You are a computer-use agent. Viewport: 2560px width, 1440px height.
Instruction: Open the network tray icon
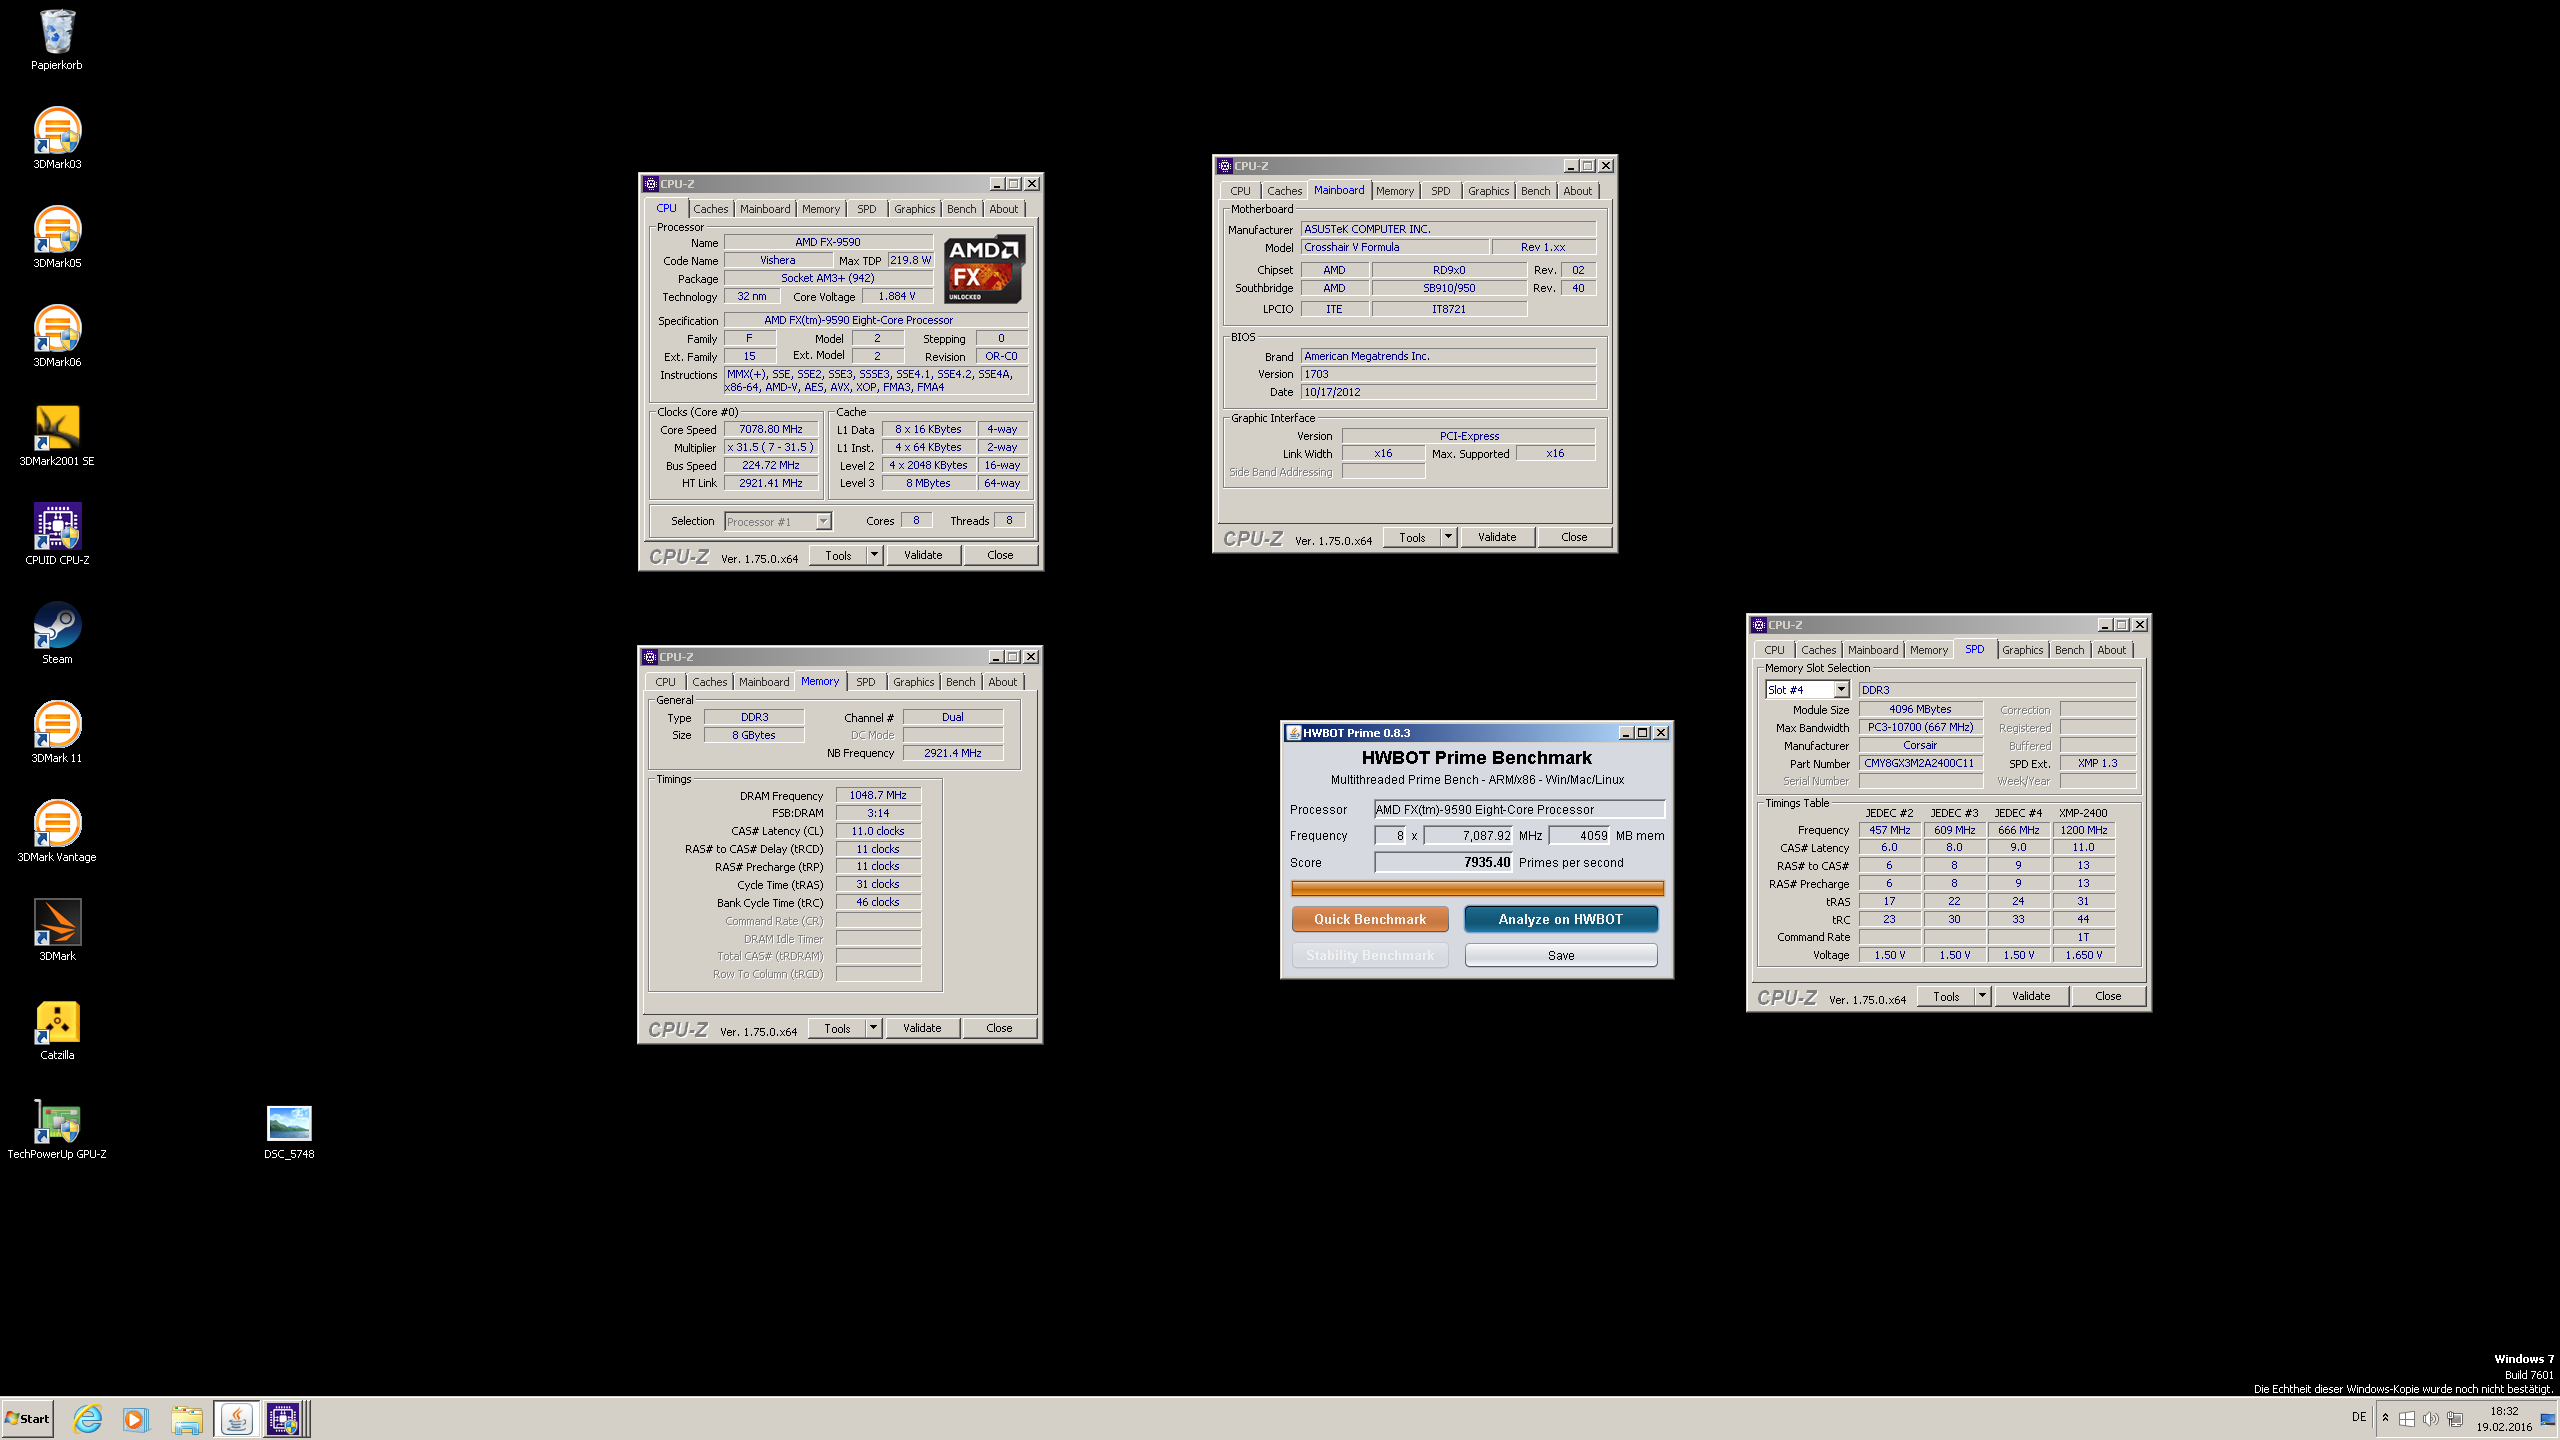[x=2454, y=1418]
